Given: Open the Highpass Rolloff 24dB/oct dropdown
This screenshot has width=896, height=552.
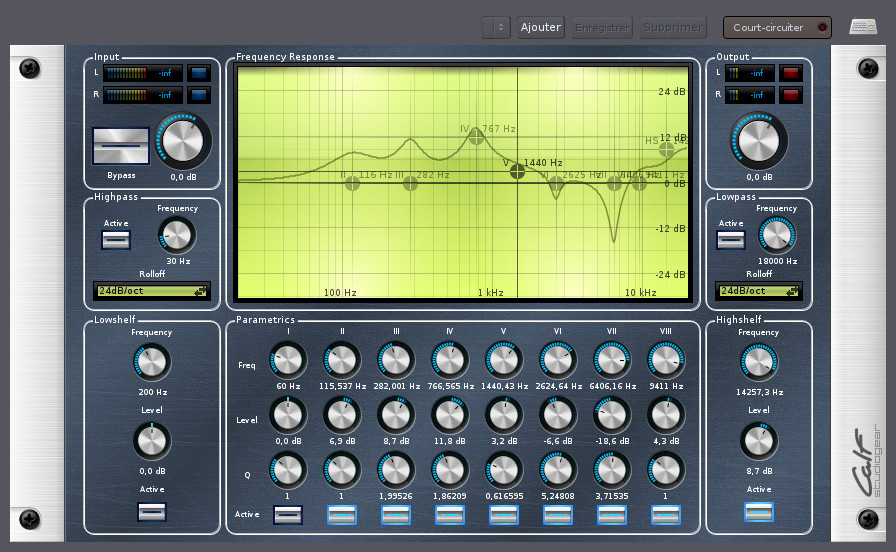Looking at the screenshot, I should pos(152,291).
